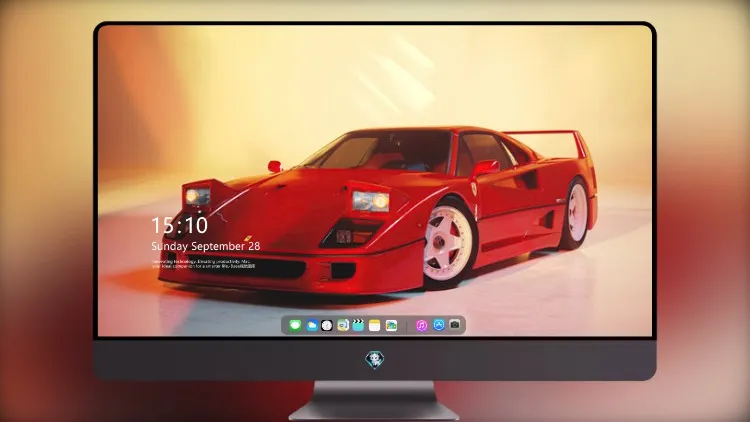
Task: Open the yellow Notes app in dock
Action: 375,325
